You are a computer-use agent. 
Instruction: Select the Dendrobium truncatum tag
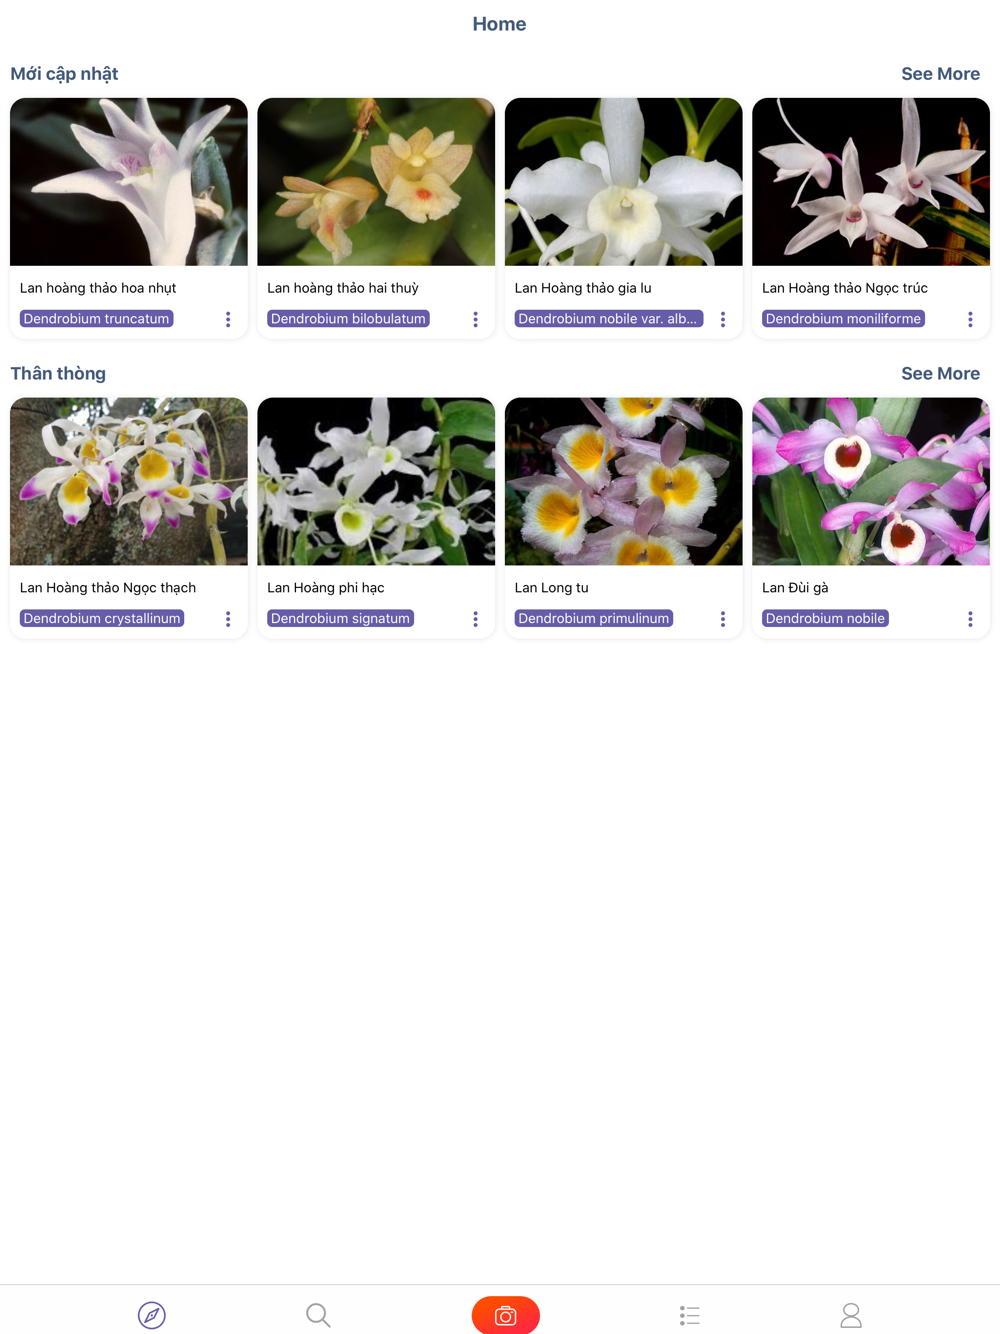pos(96,319)
